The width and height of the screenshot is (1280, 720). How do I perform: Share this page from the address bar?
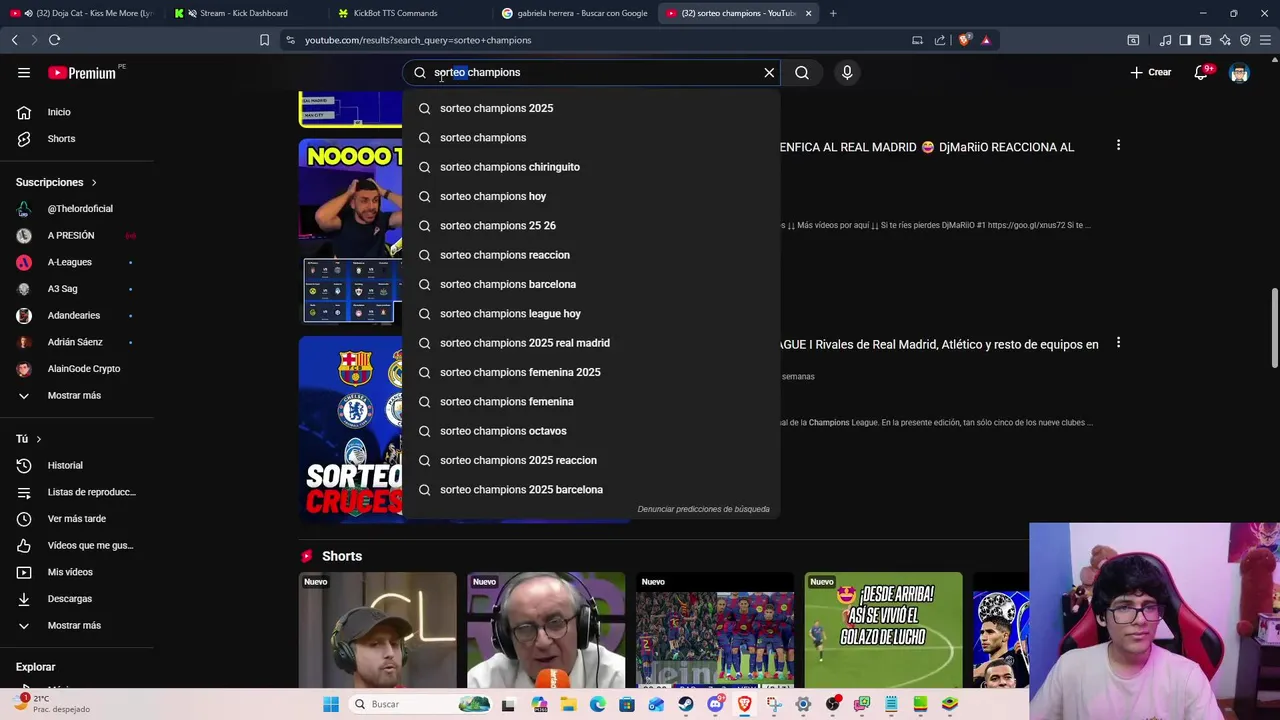click(x=940, y=40)
